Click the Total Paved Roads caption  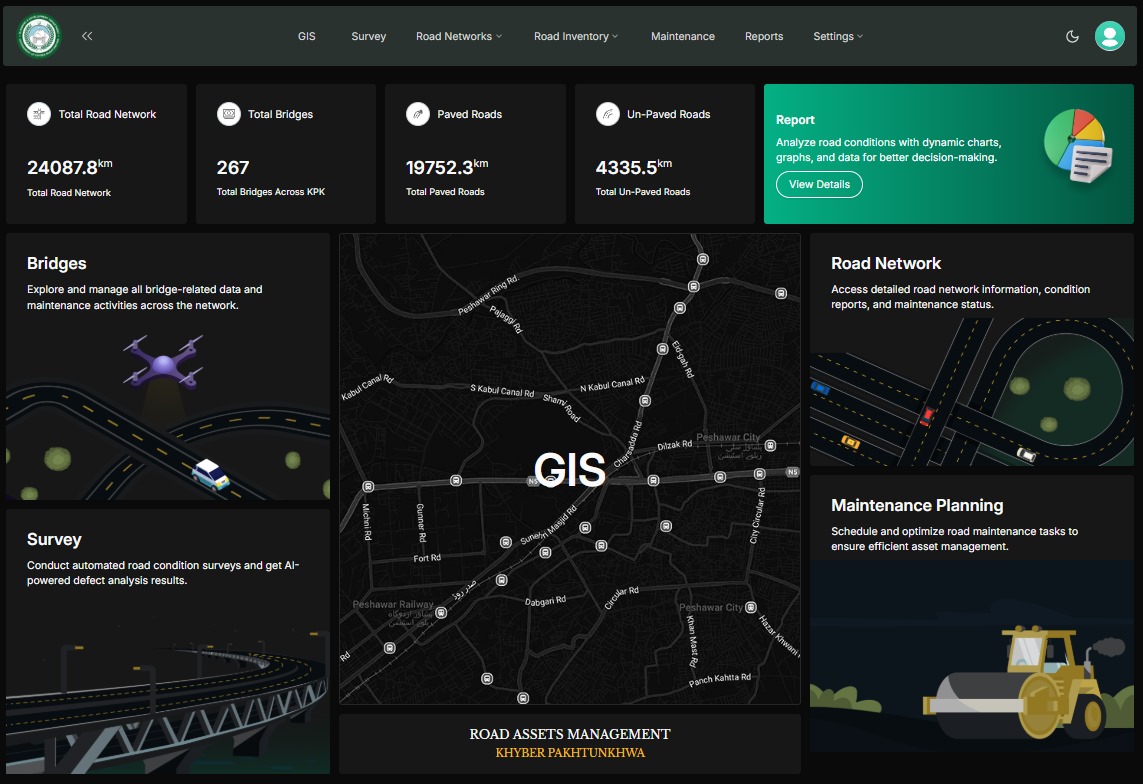tap(445, 192)
